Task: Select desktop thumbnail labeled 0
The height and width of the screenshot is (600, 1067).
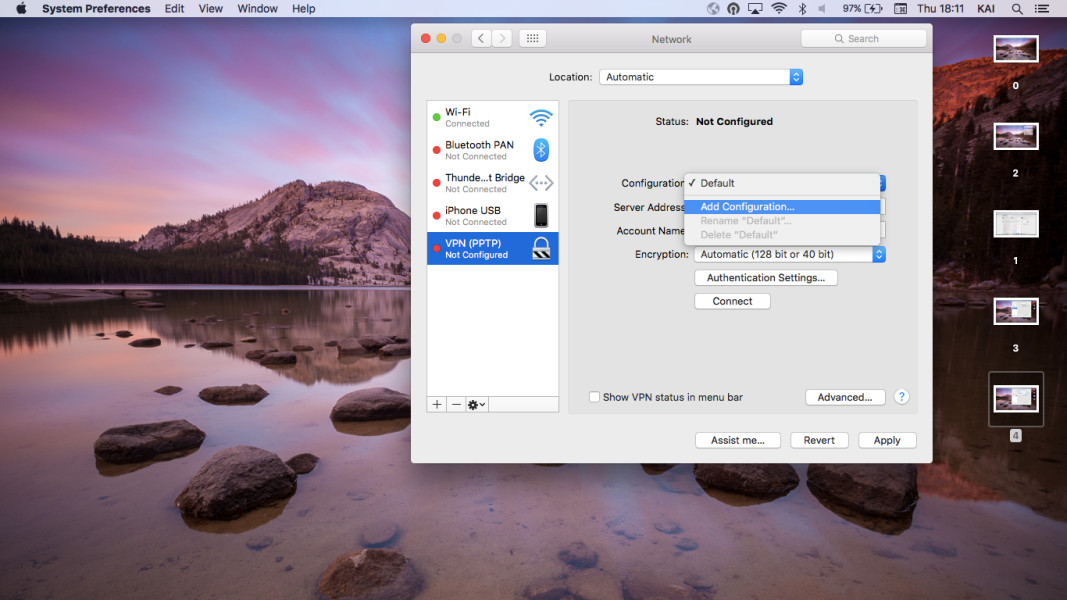Action: 1015,49
